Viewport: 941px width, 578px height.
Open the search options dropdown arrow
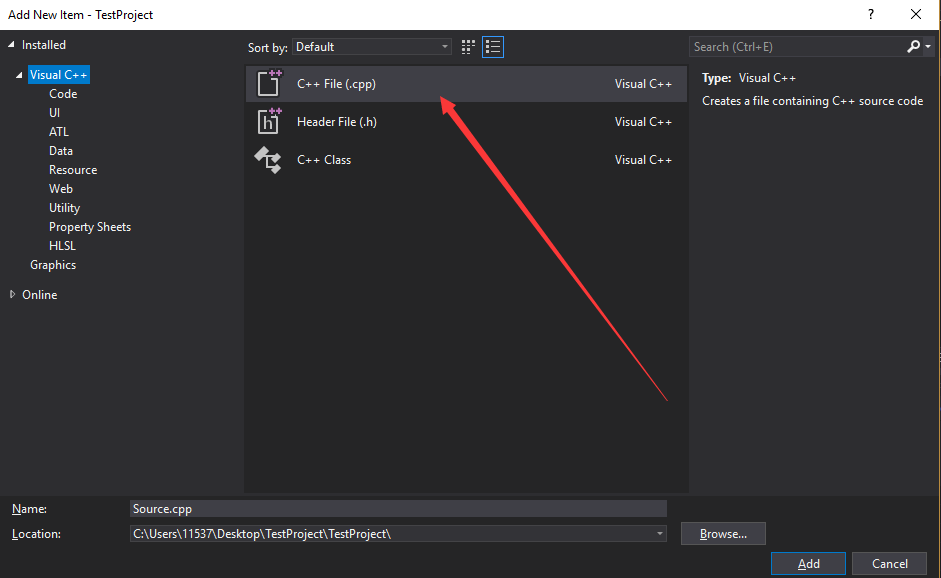click(x=928, y=46)
